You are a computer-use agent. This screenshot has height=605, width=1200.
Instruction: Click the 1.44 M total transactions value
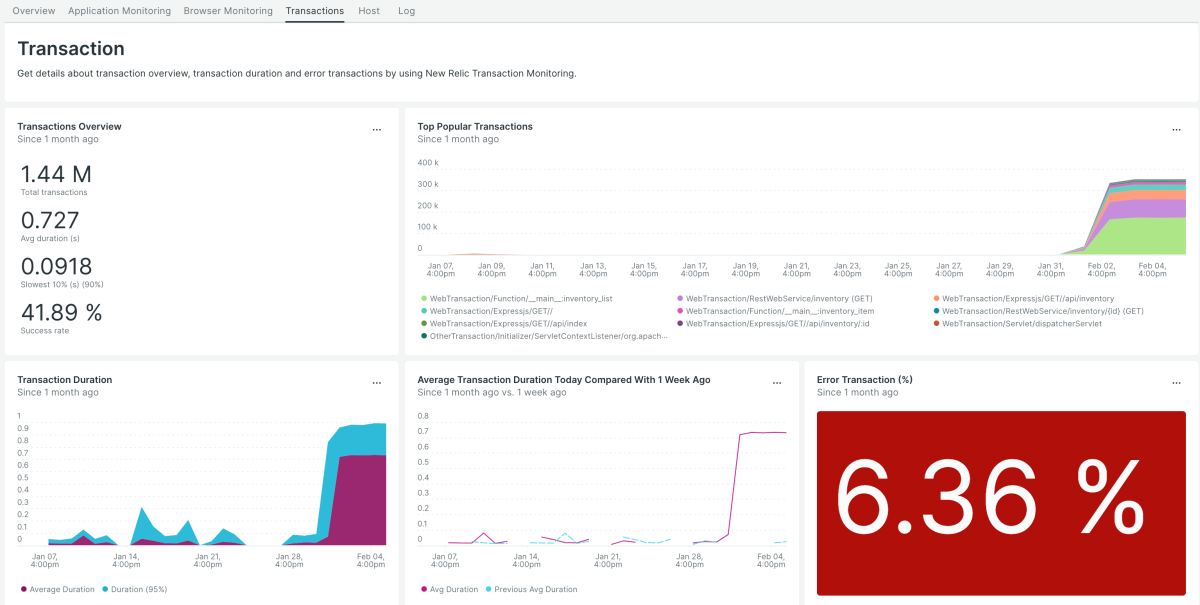coord(56,174)
